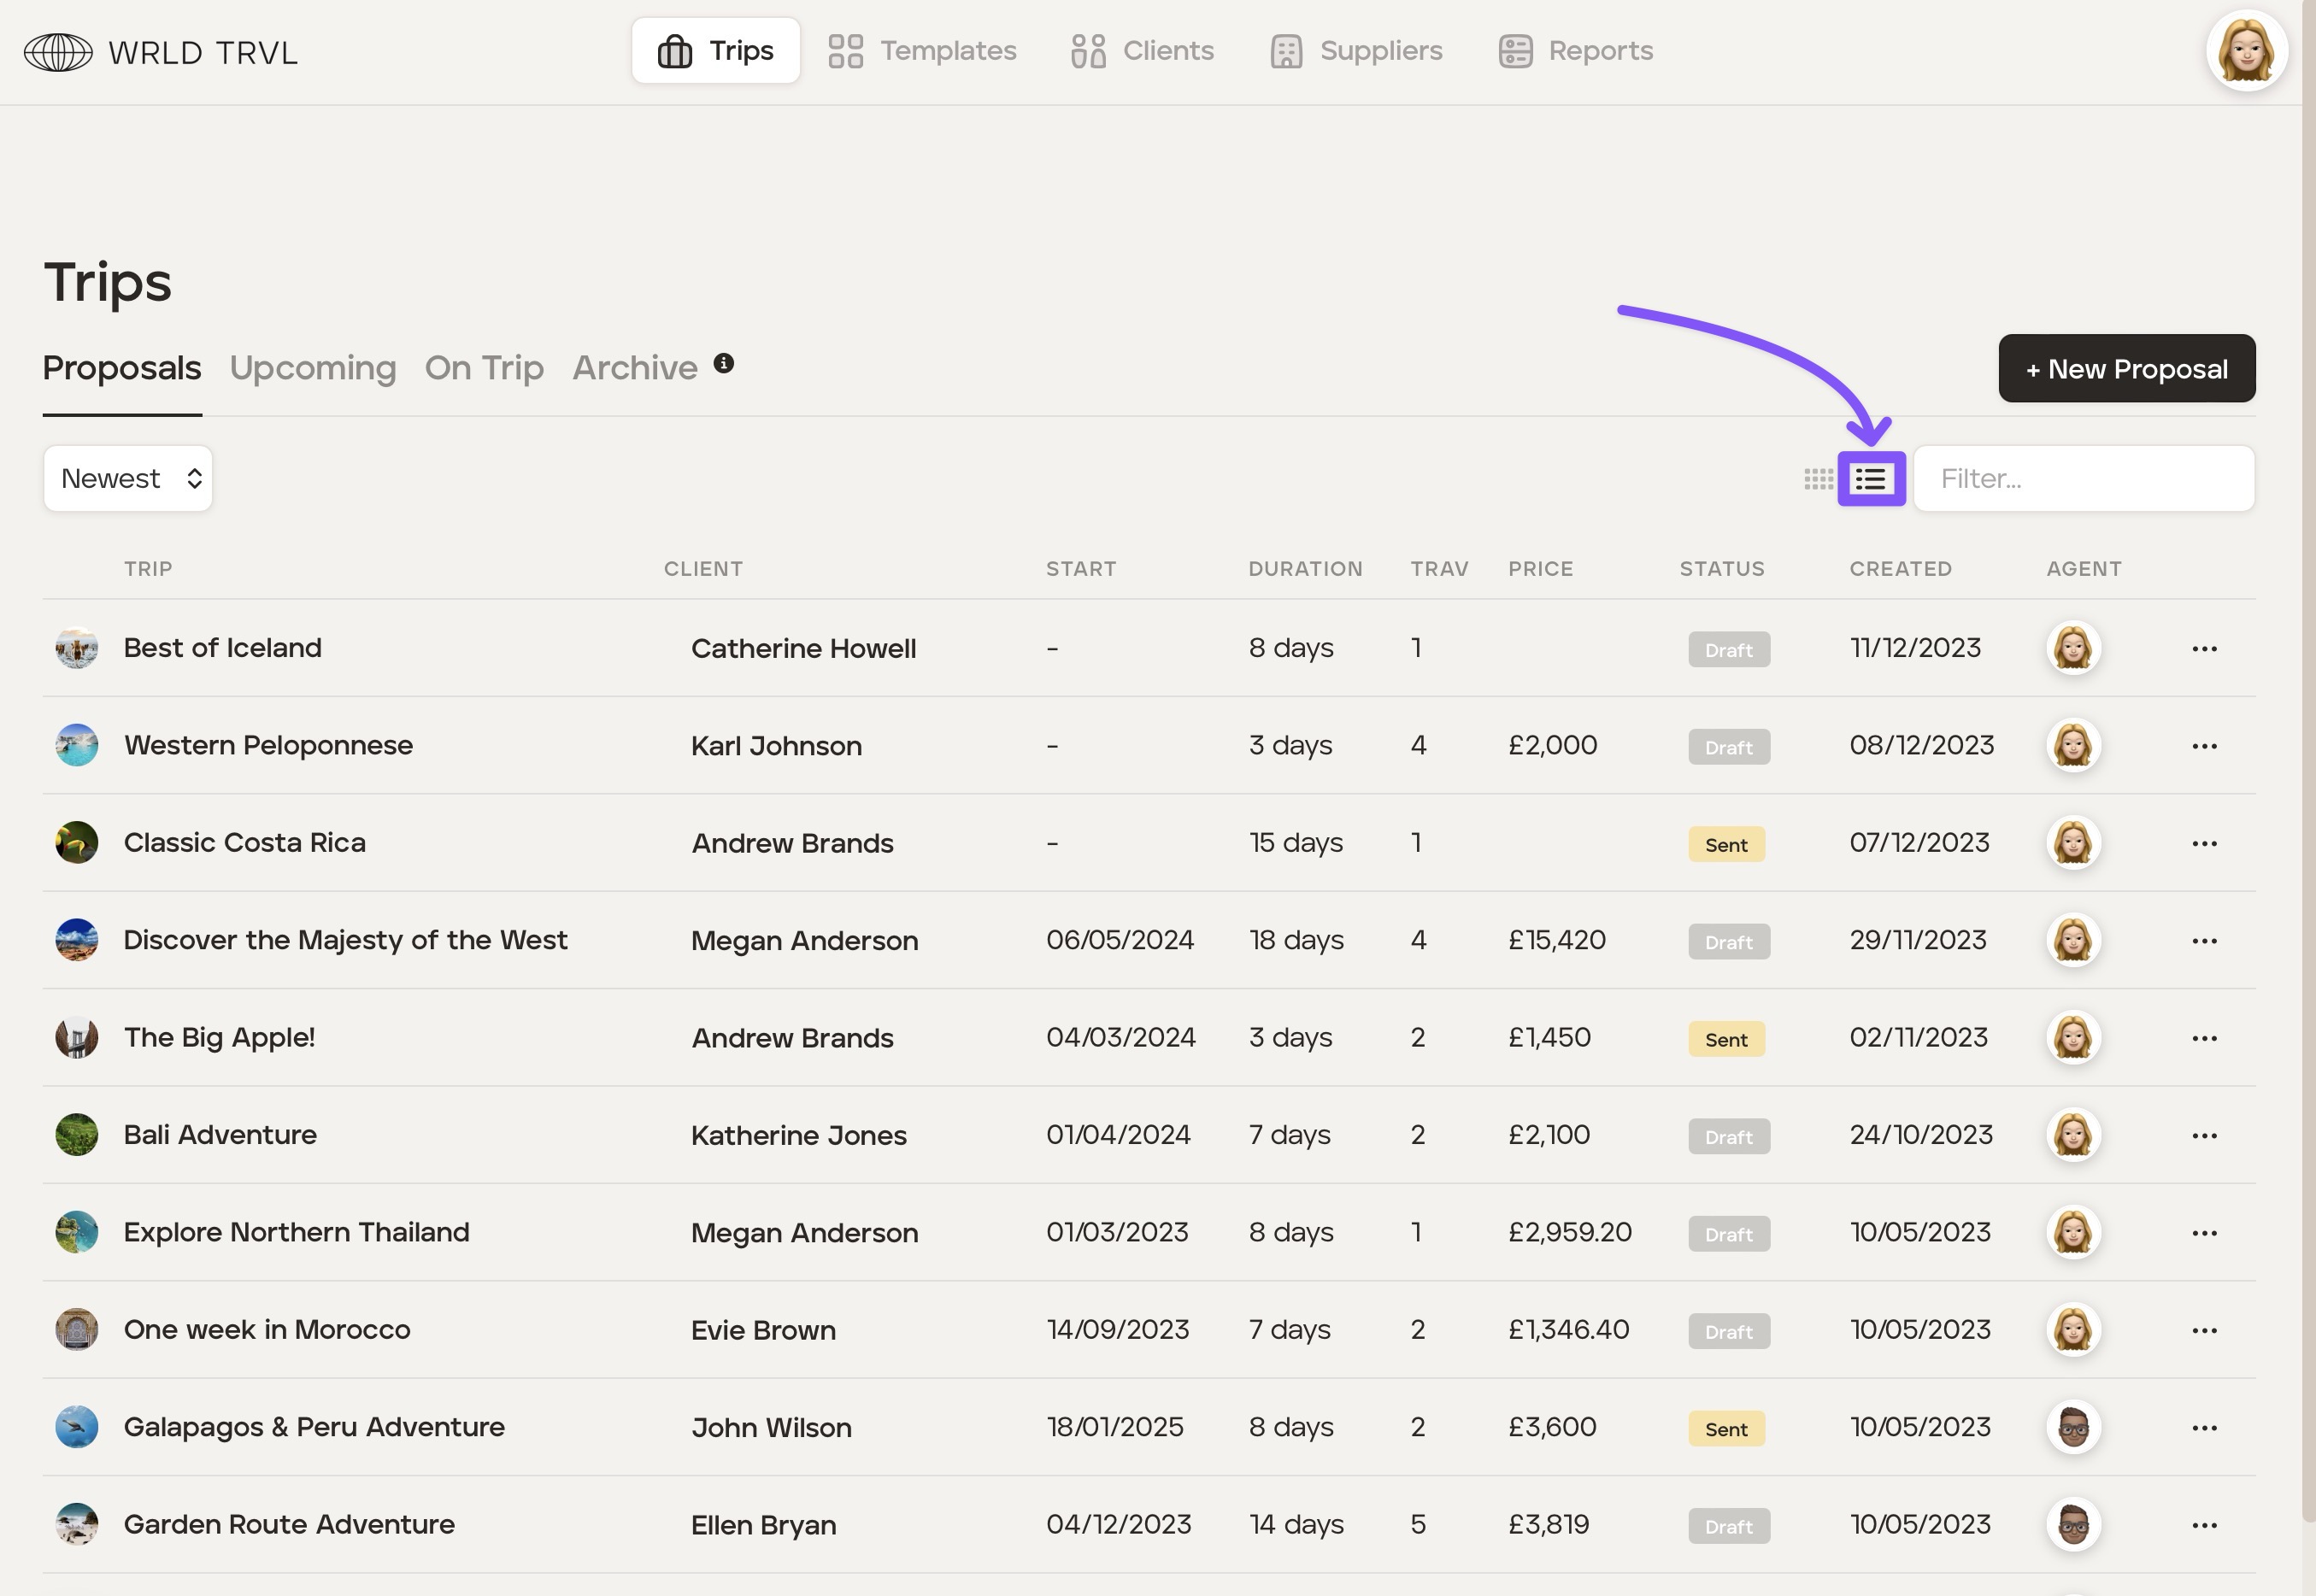Open the Templates section
The width and height of the screenshot is (2316, 1596).
coord(922,51)
